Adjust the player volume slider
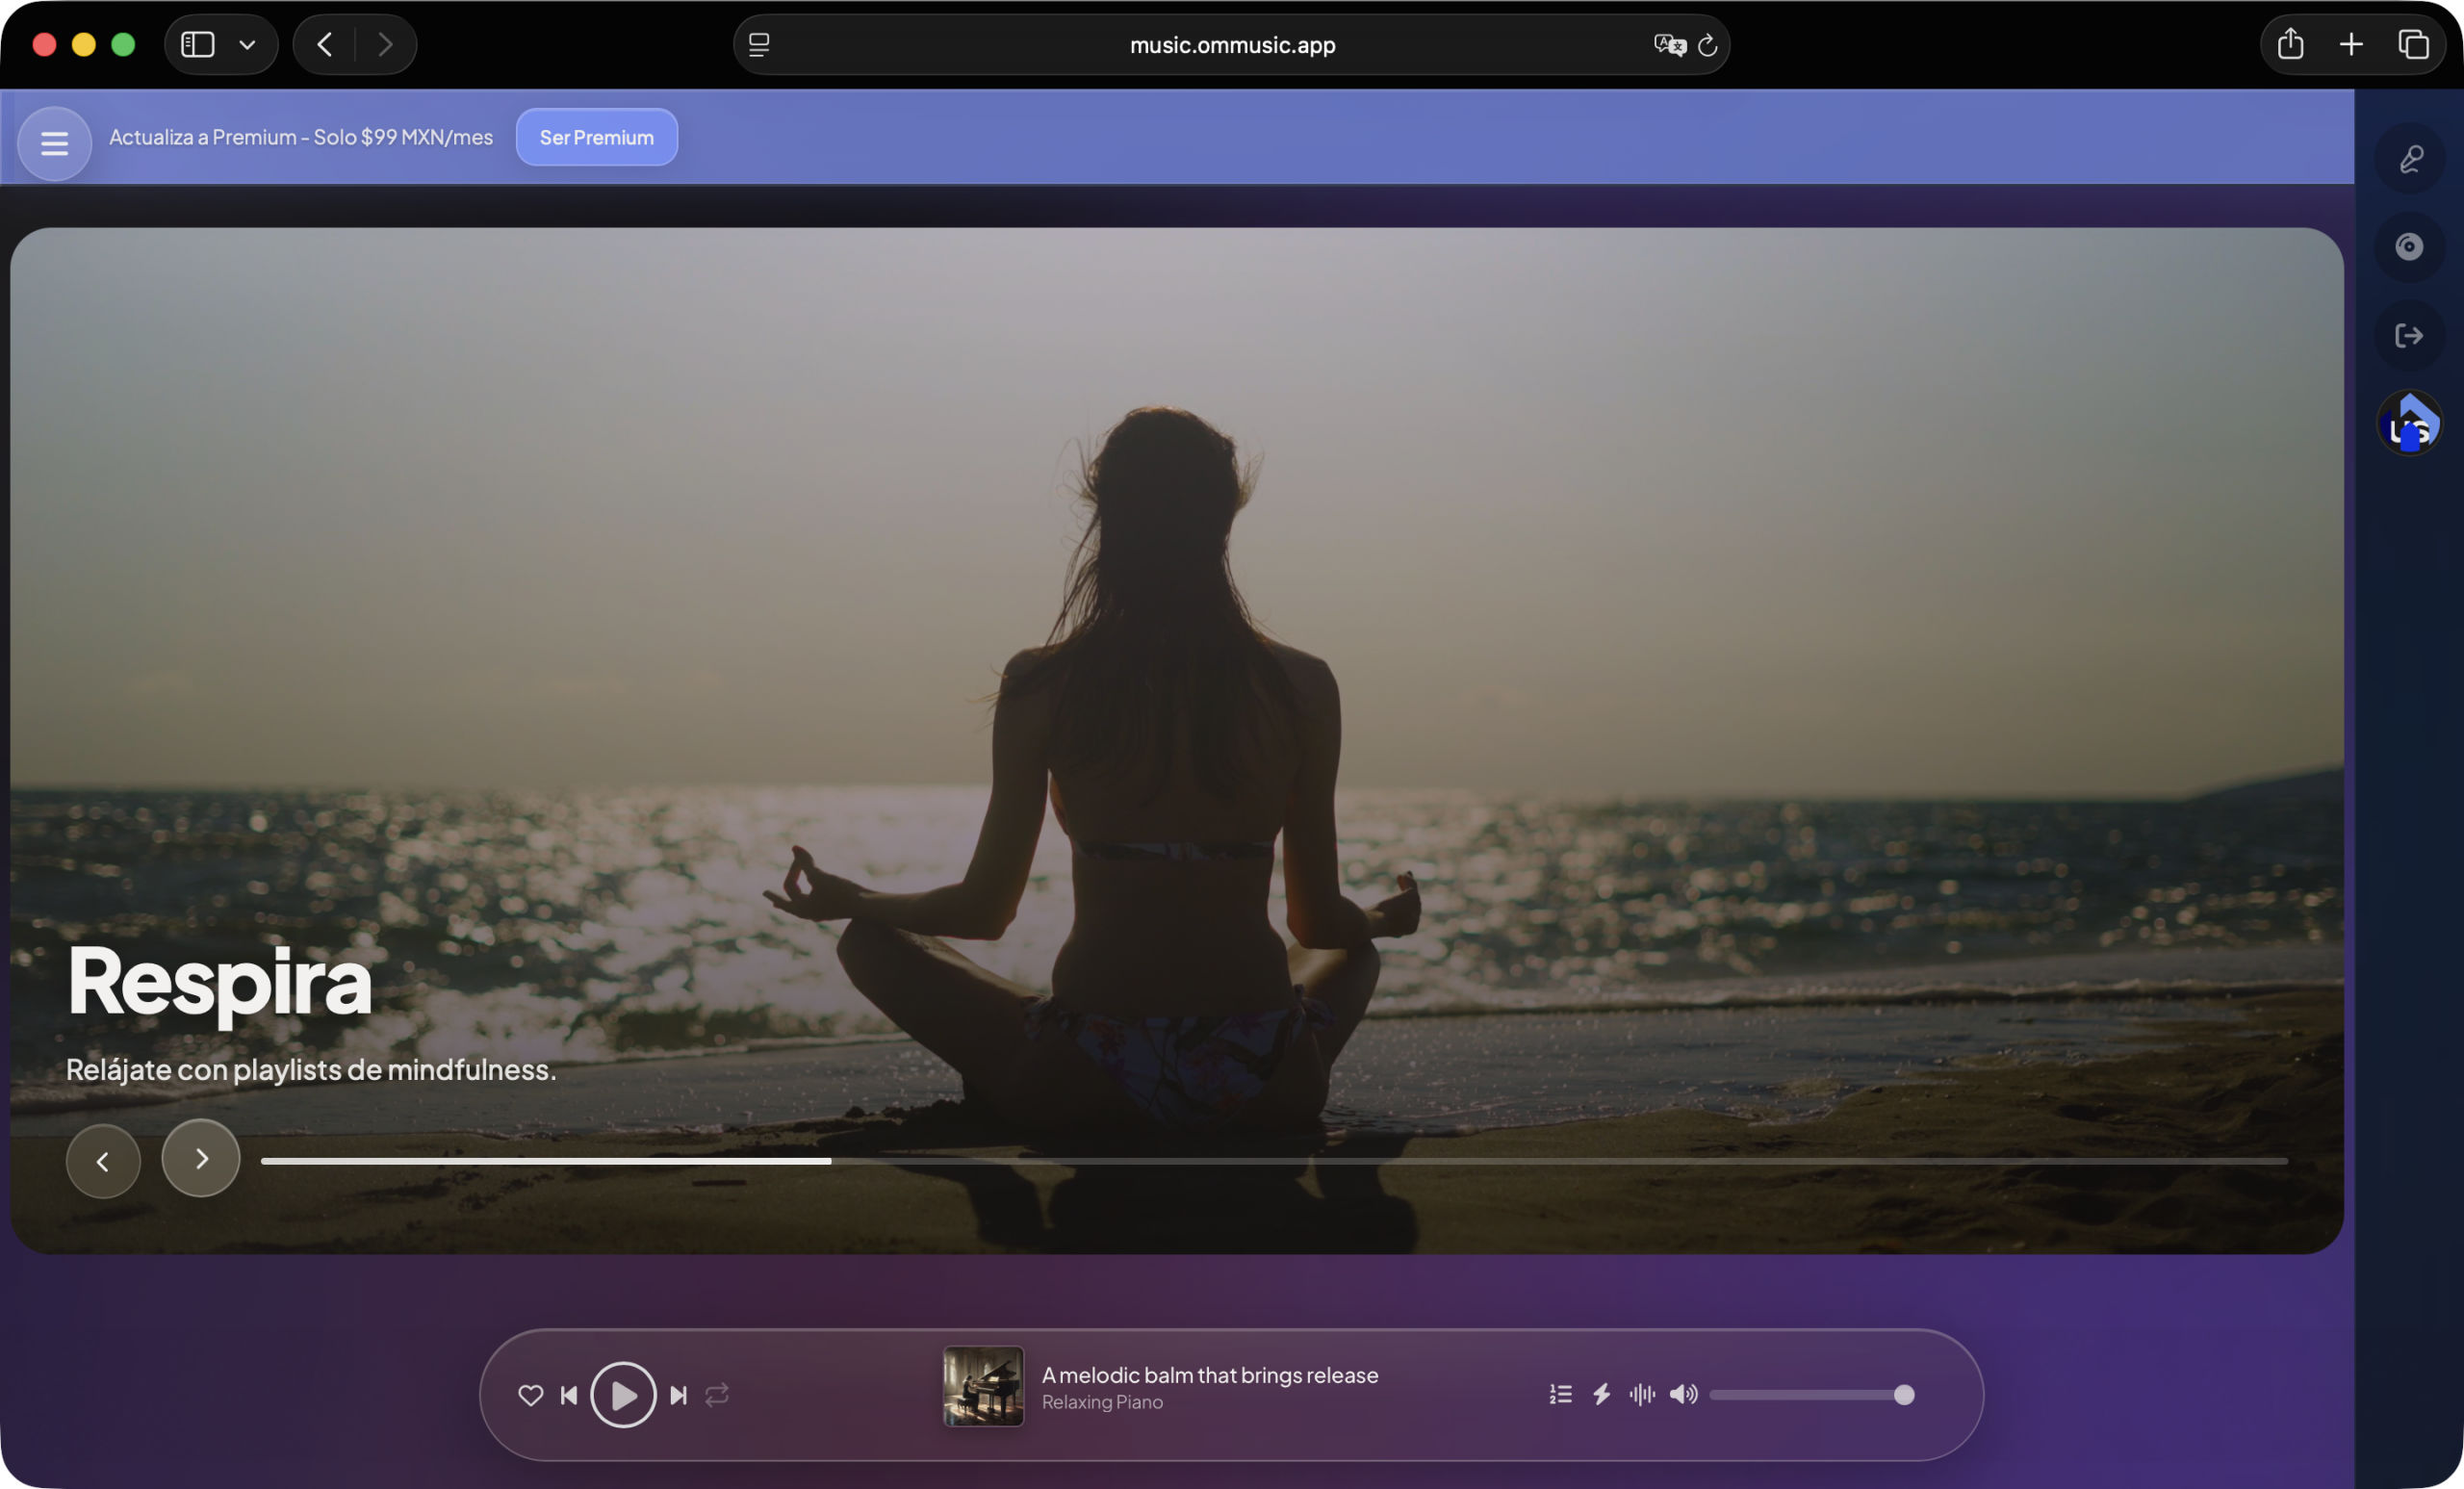The image size is (2464, 1489). click(x=1812, y=1395)
